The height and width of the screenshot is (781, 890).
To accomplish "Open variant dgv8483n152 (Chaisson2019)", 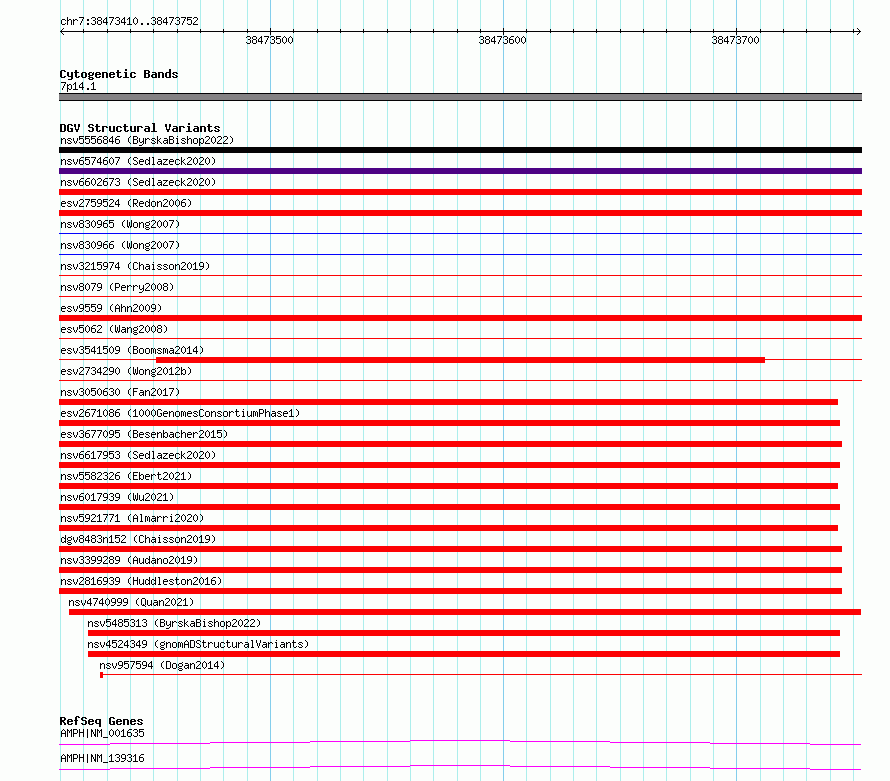I will 138,539.
